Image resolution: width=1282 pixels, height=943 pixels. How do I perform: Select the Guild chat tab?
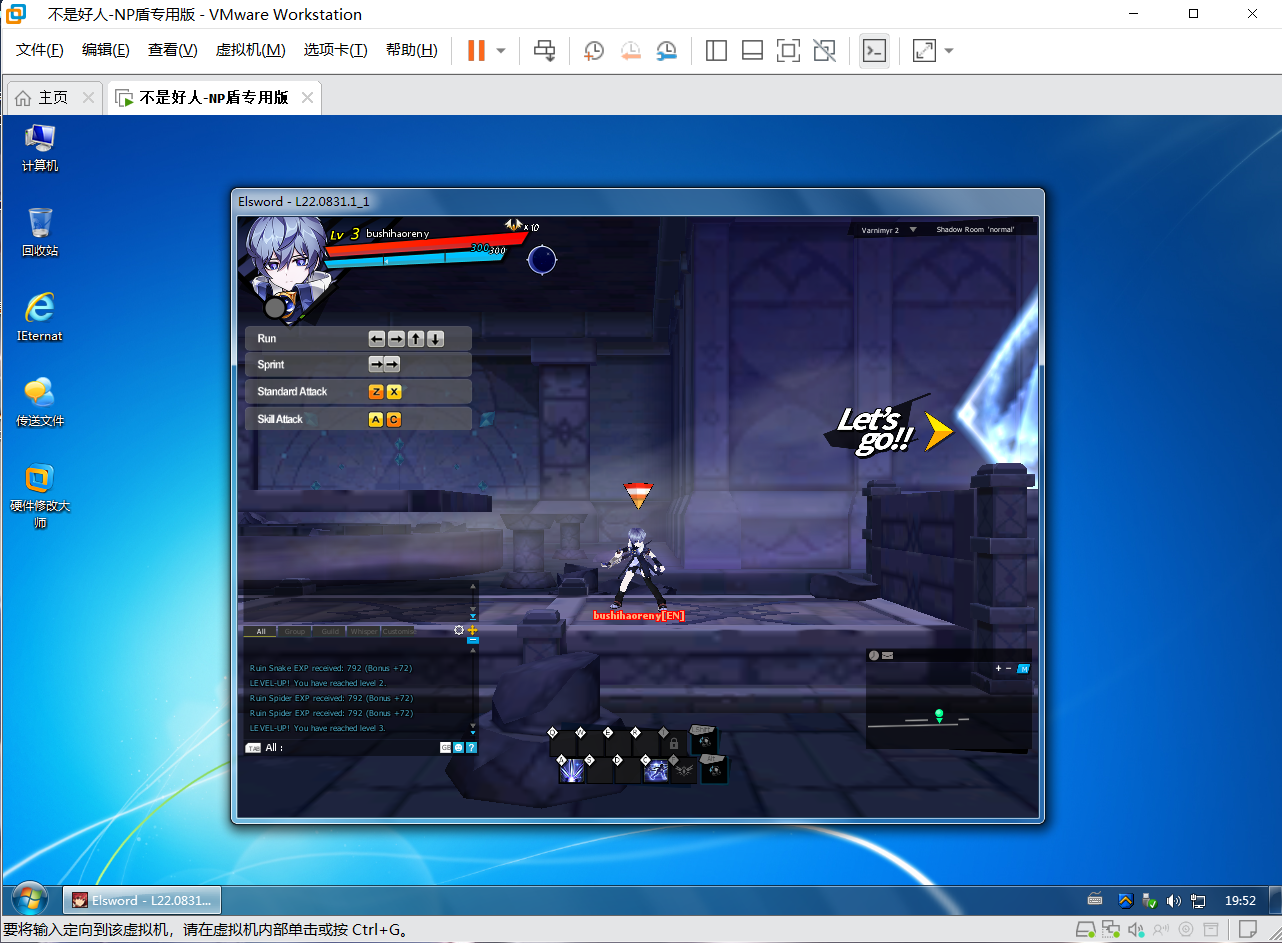330,631
